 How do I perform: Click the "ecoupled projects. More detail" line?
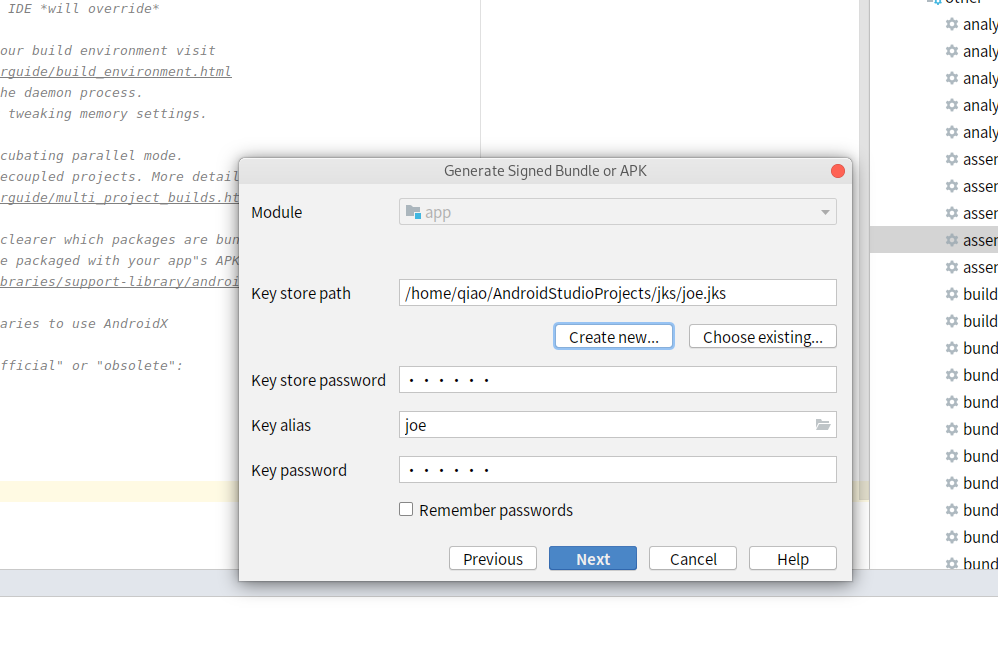120,176
